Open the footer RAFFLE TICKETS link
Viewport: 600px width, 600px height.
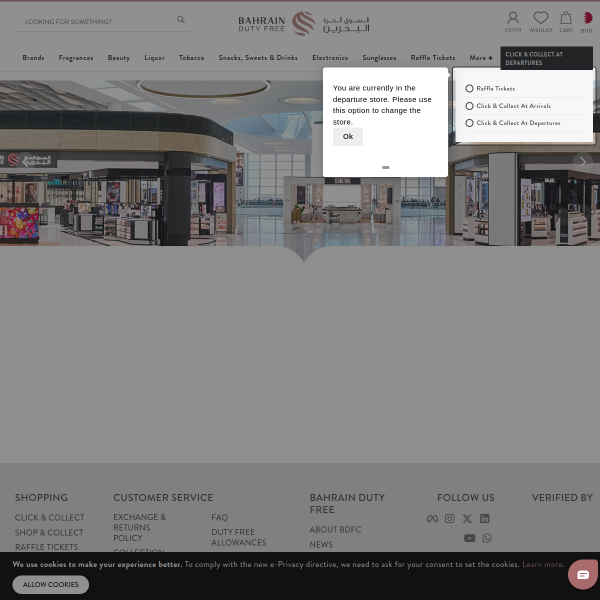click(46, 547)
